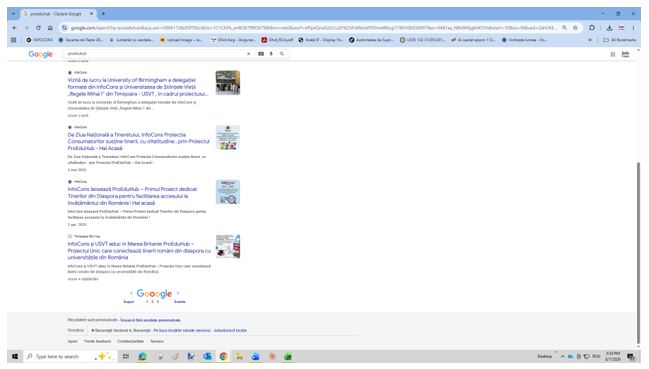Open thumbnail of the Marea Britanie article
The image size is (649, 369).
coord(228,247)
